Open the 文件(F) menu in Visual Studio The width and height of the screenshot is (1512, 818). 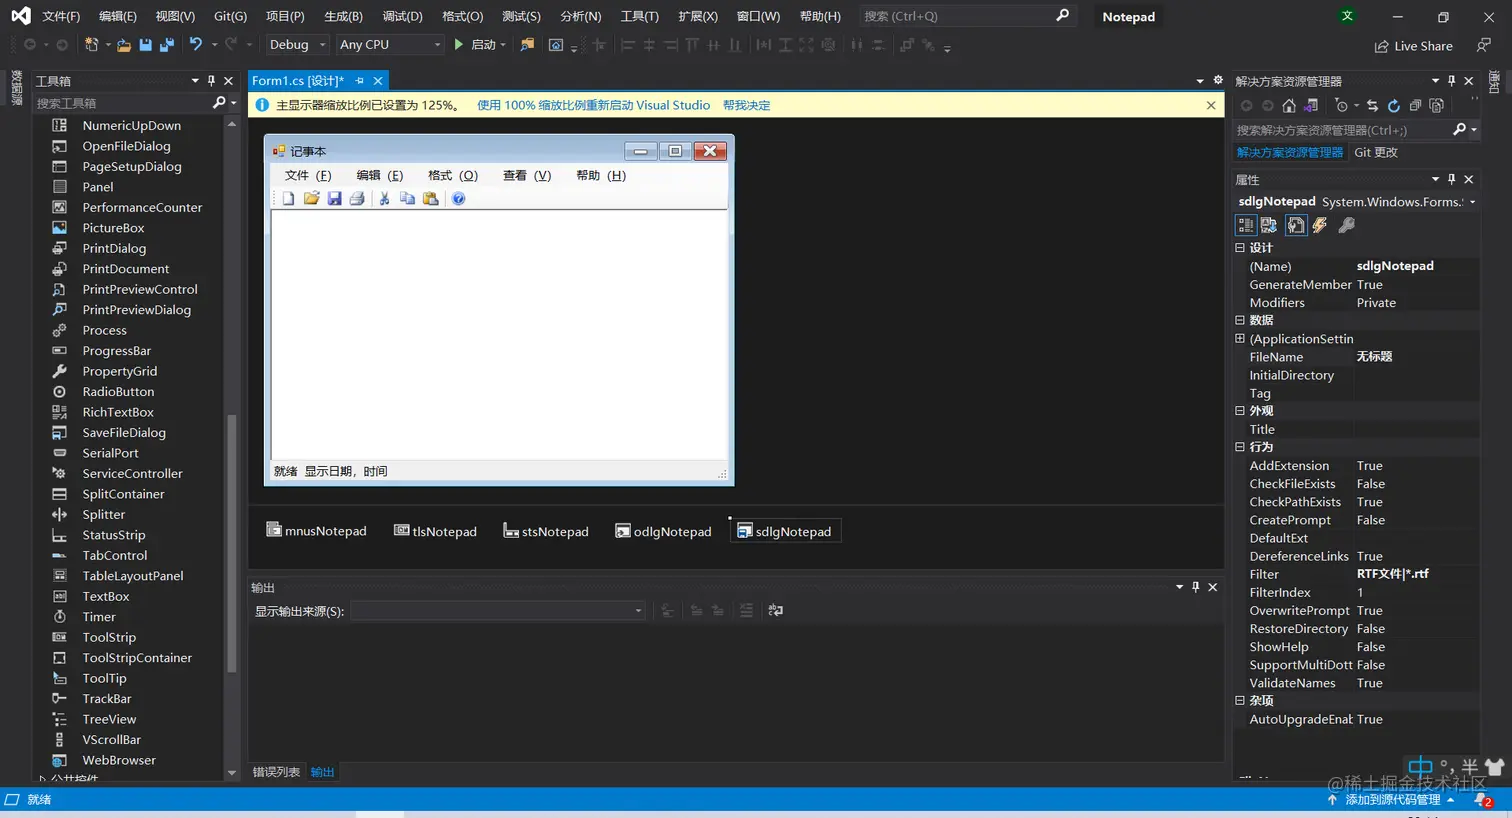coord(61,16)
